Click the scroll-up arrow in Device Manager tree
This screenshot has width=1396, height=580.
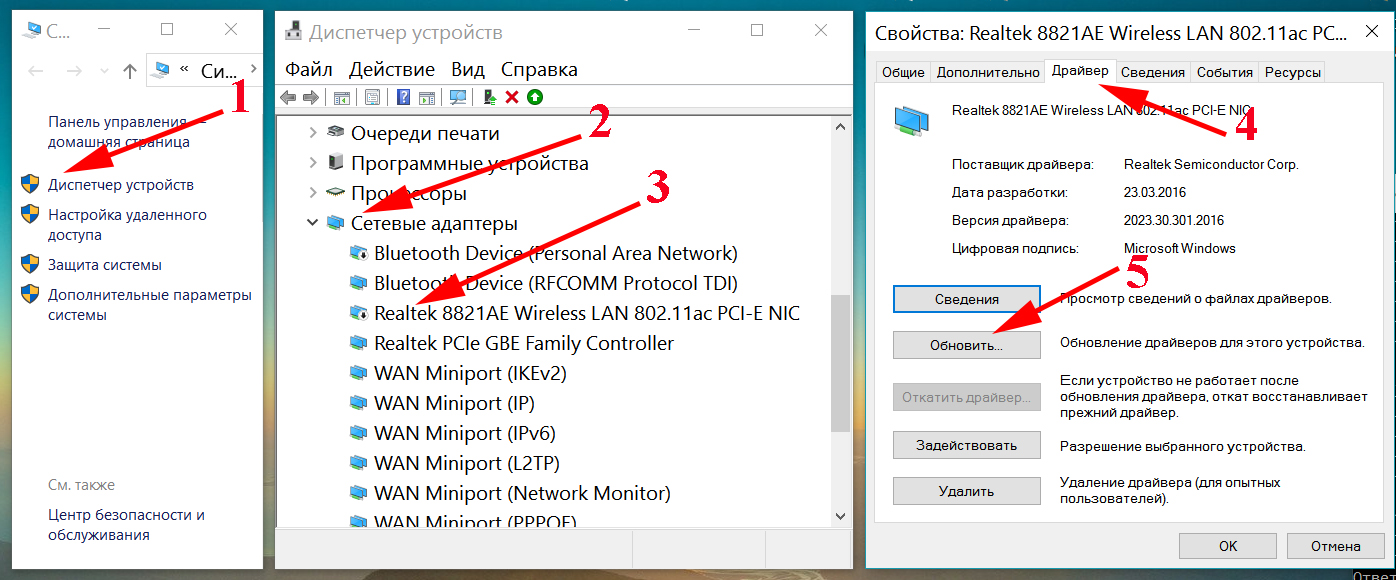pyautogui.click(x=841, y=125)
